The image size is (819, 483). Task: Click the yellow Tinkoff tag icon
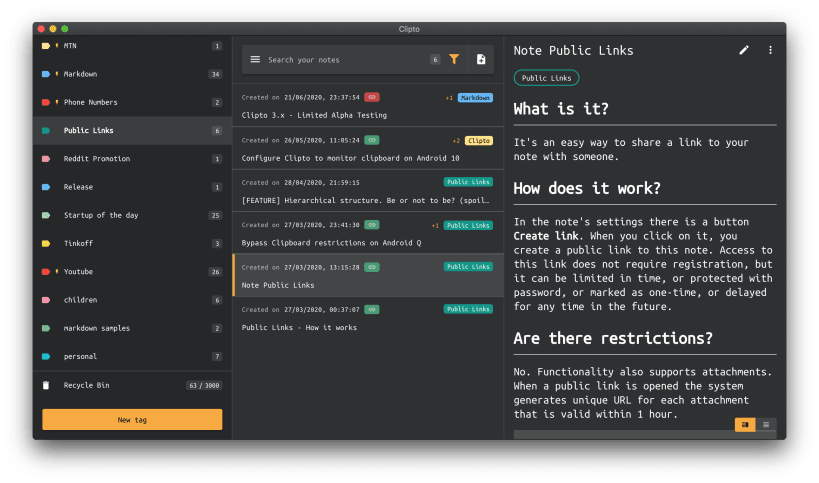pos(46,243)
